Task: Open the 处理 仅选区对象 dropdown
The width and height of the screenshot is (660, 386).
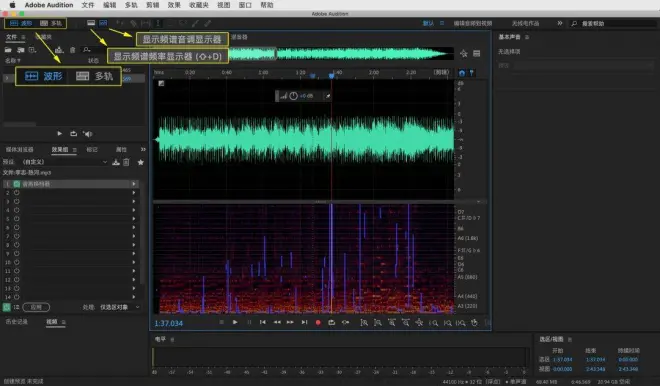Action: pos(120,307)
